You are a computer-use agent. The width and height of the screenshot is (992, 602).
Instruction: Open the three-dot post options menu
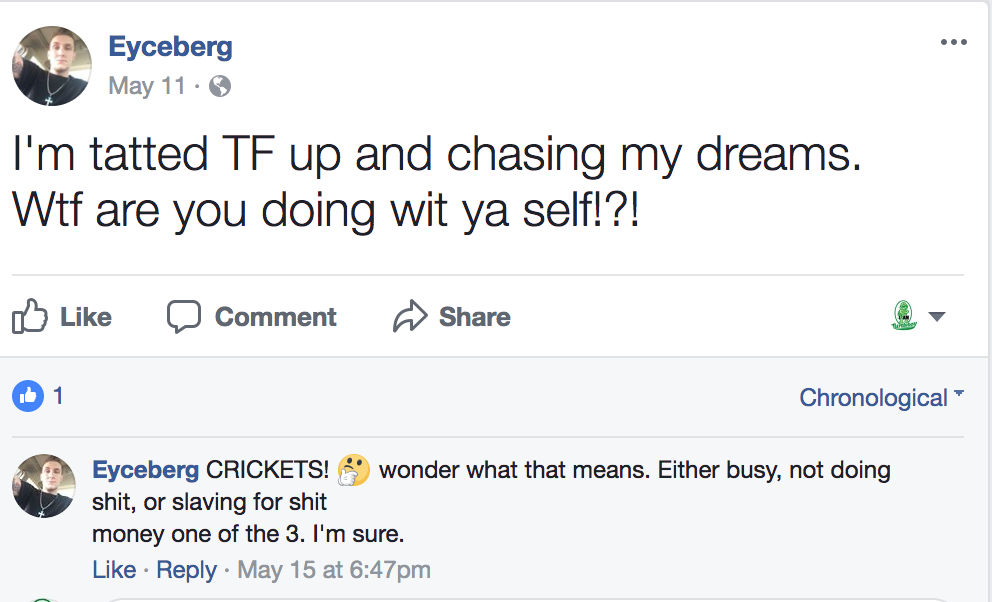pos(954,42)
